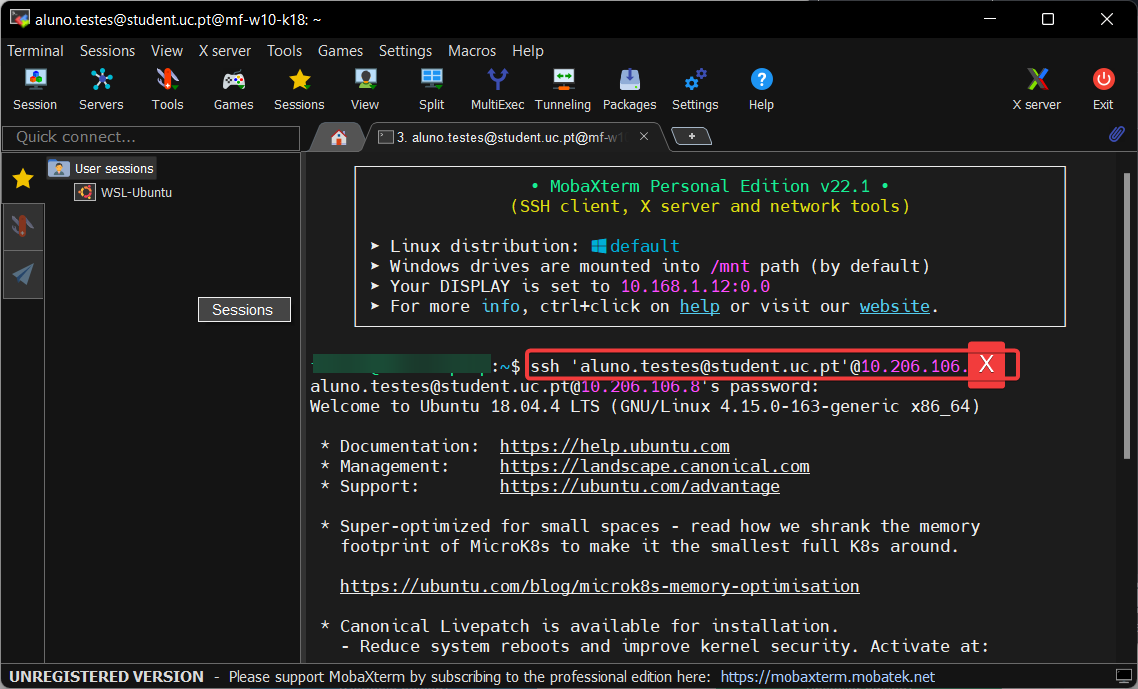This screenshot has width=1138, height=689.
Task: Open the MultiExec toolbar icon
Action: [498, 89]
